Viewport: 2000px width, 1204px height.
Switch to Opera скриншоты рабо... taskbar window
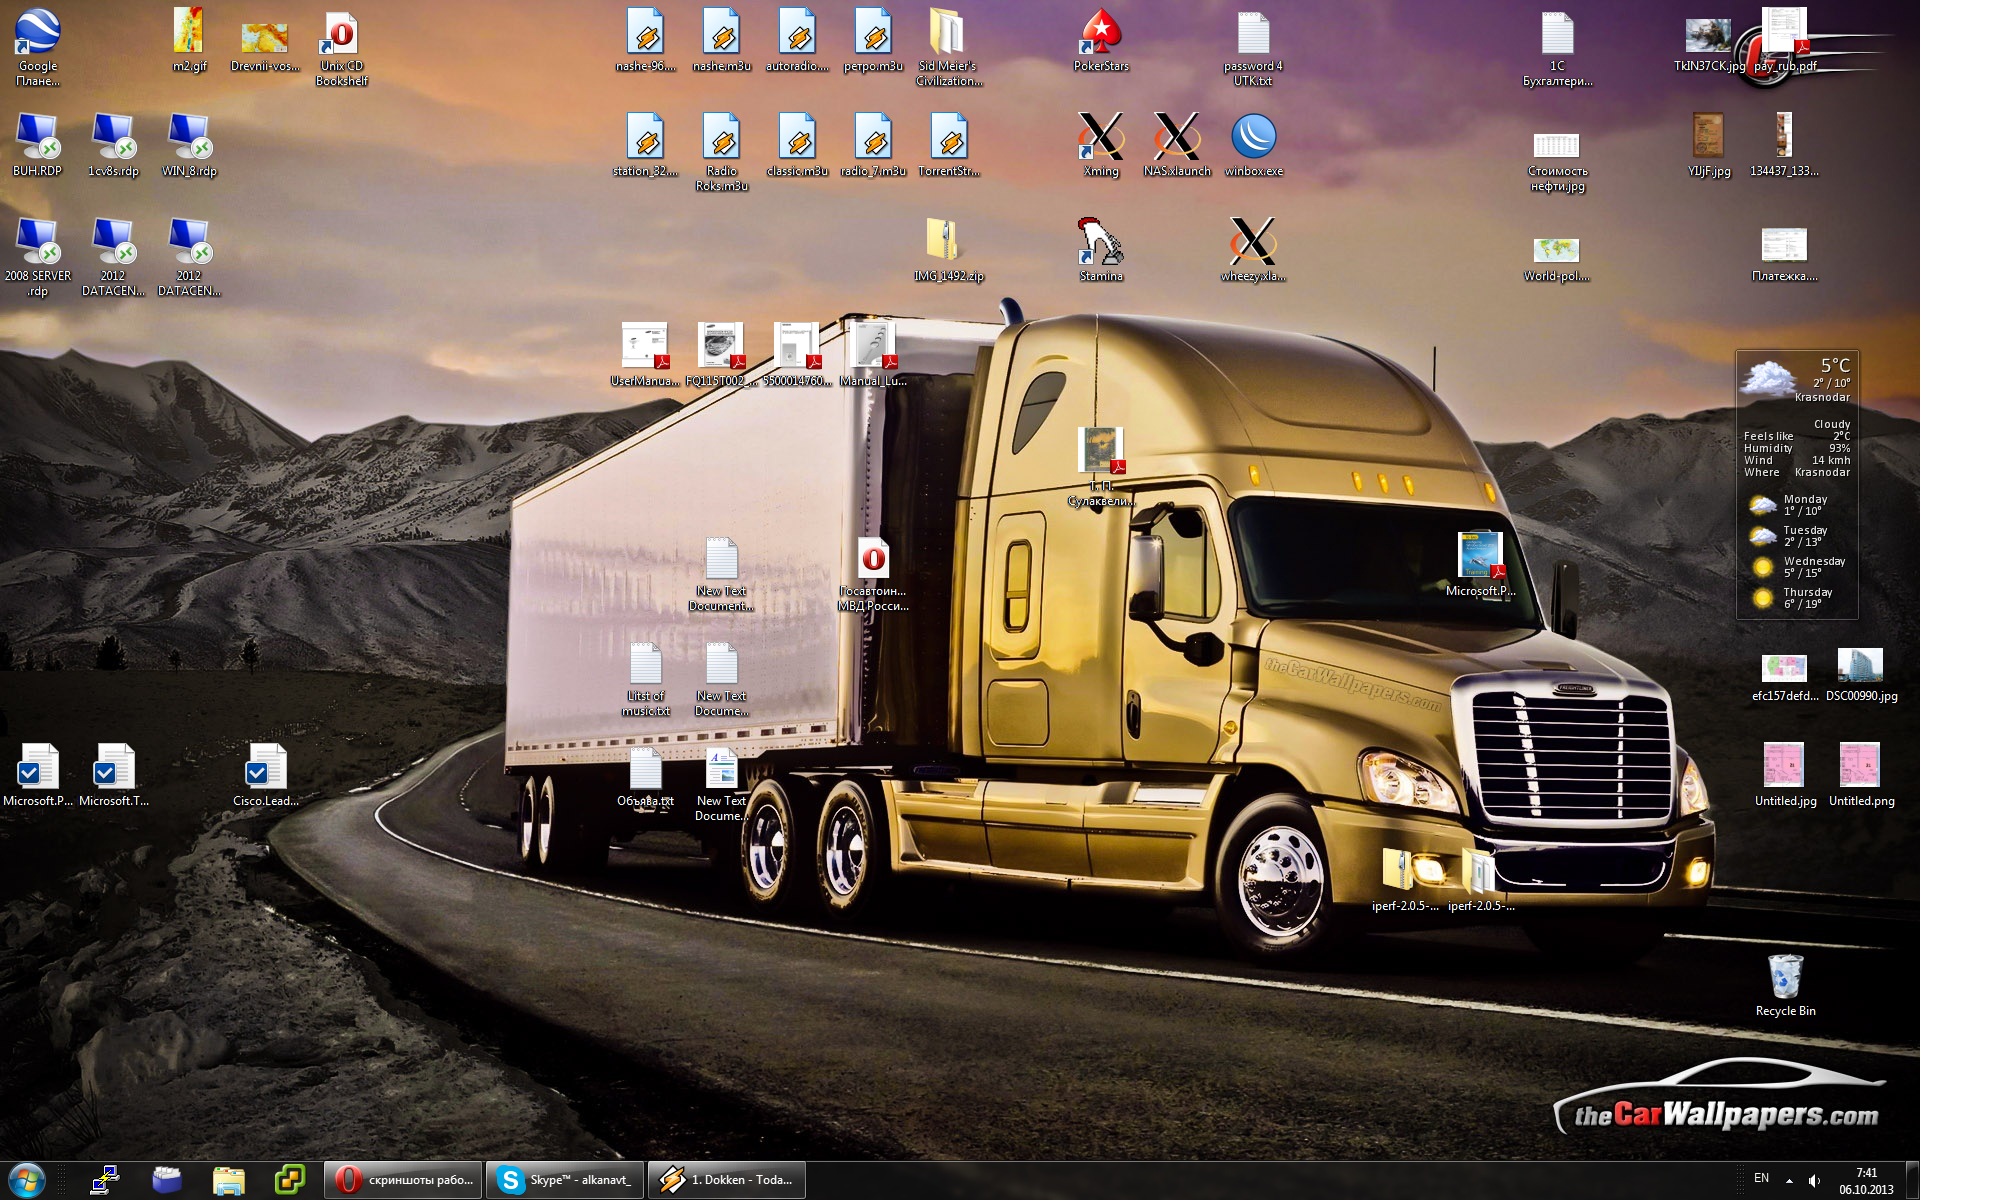[x=403, y=1181]
